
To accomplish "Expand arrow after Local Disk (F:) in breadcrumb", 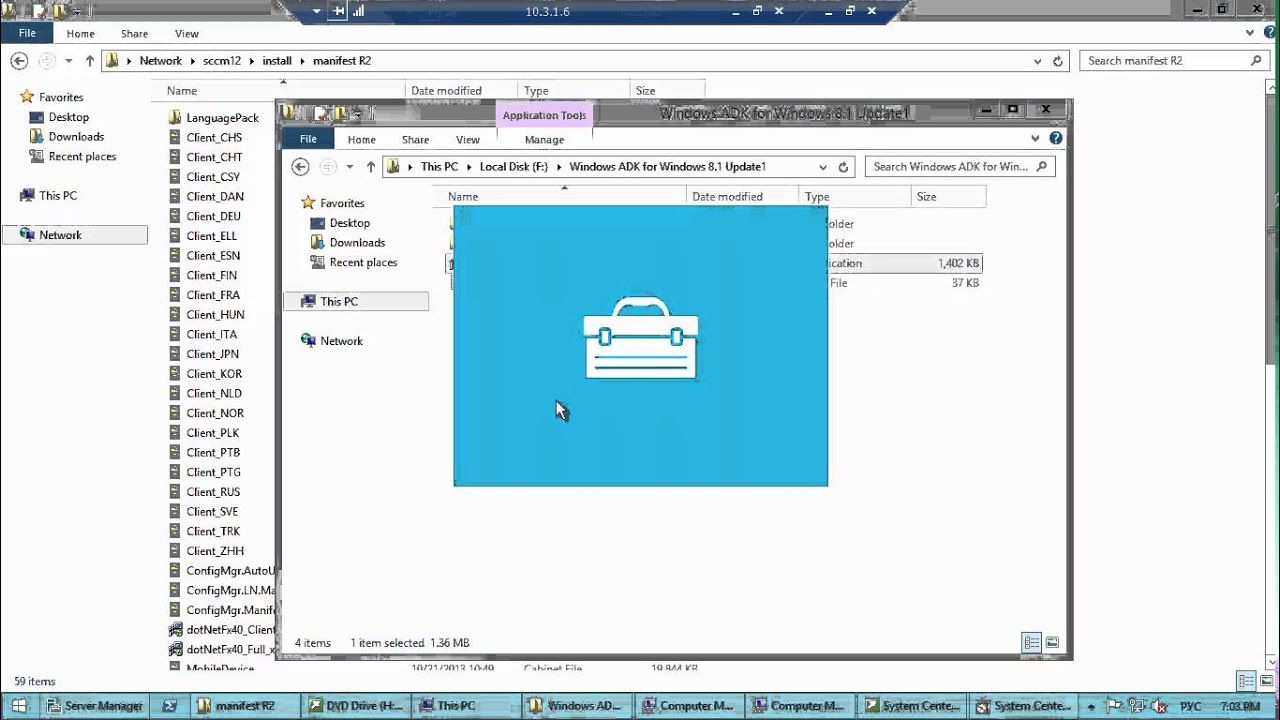I will [x=558, y=167].
